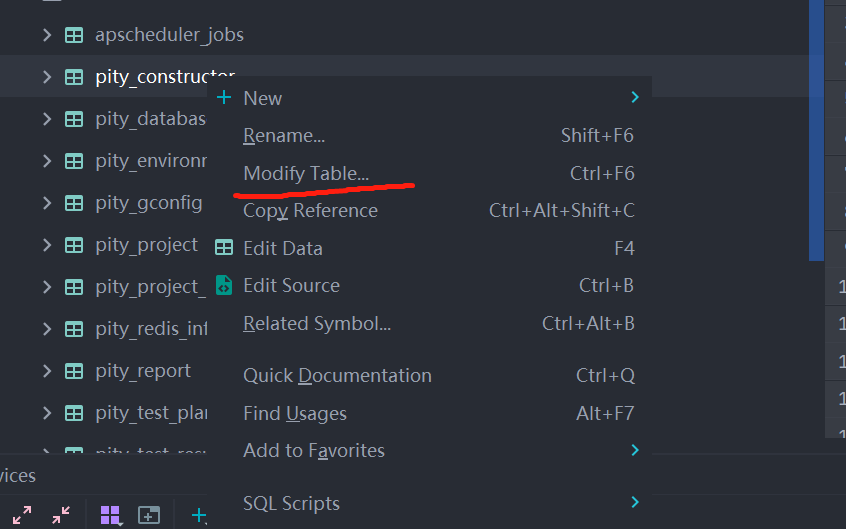Expand the apscheduler_jobs table node

pos(46,35)
